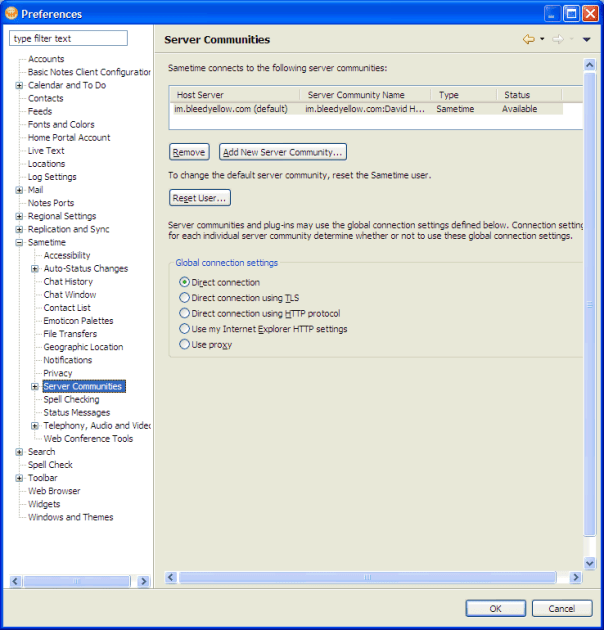Cancel the Preferences dialog
Viewport: 604px width, 630px height.
pyautogui.click(x=562, y=608)
